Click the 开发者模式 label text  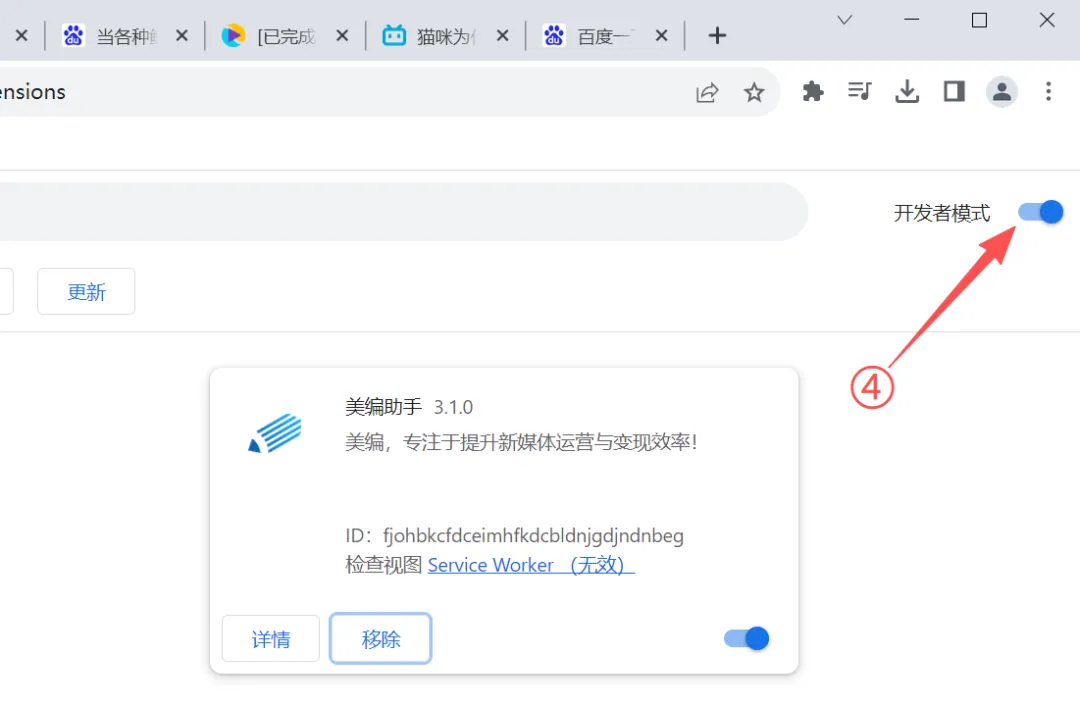(942, 213)
